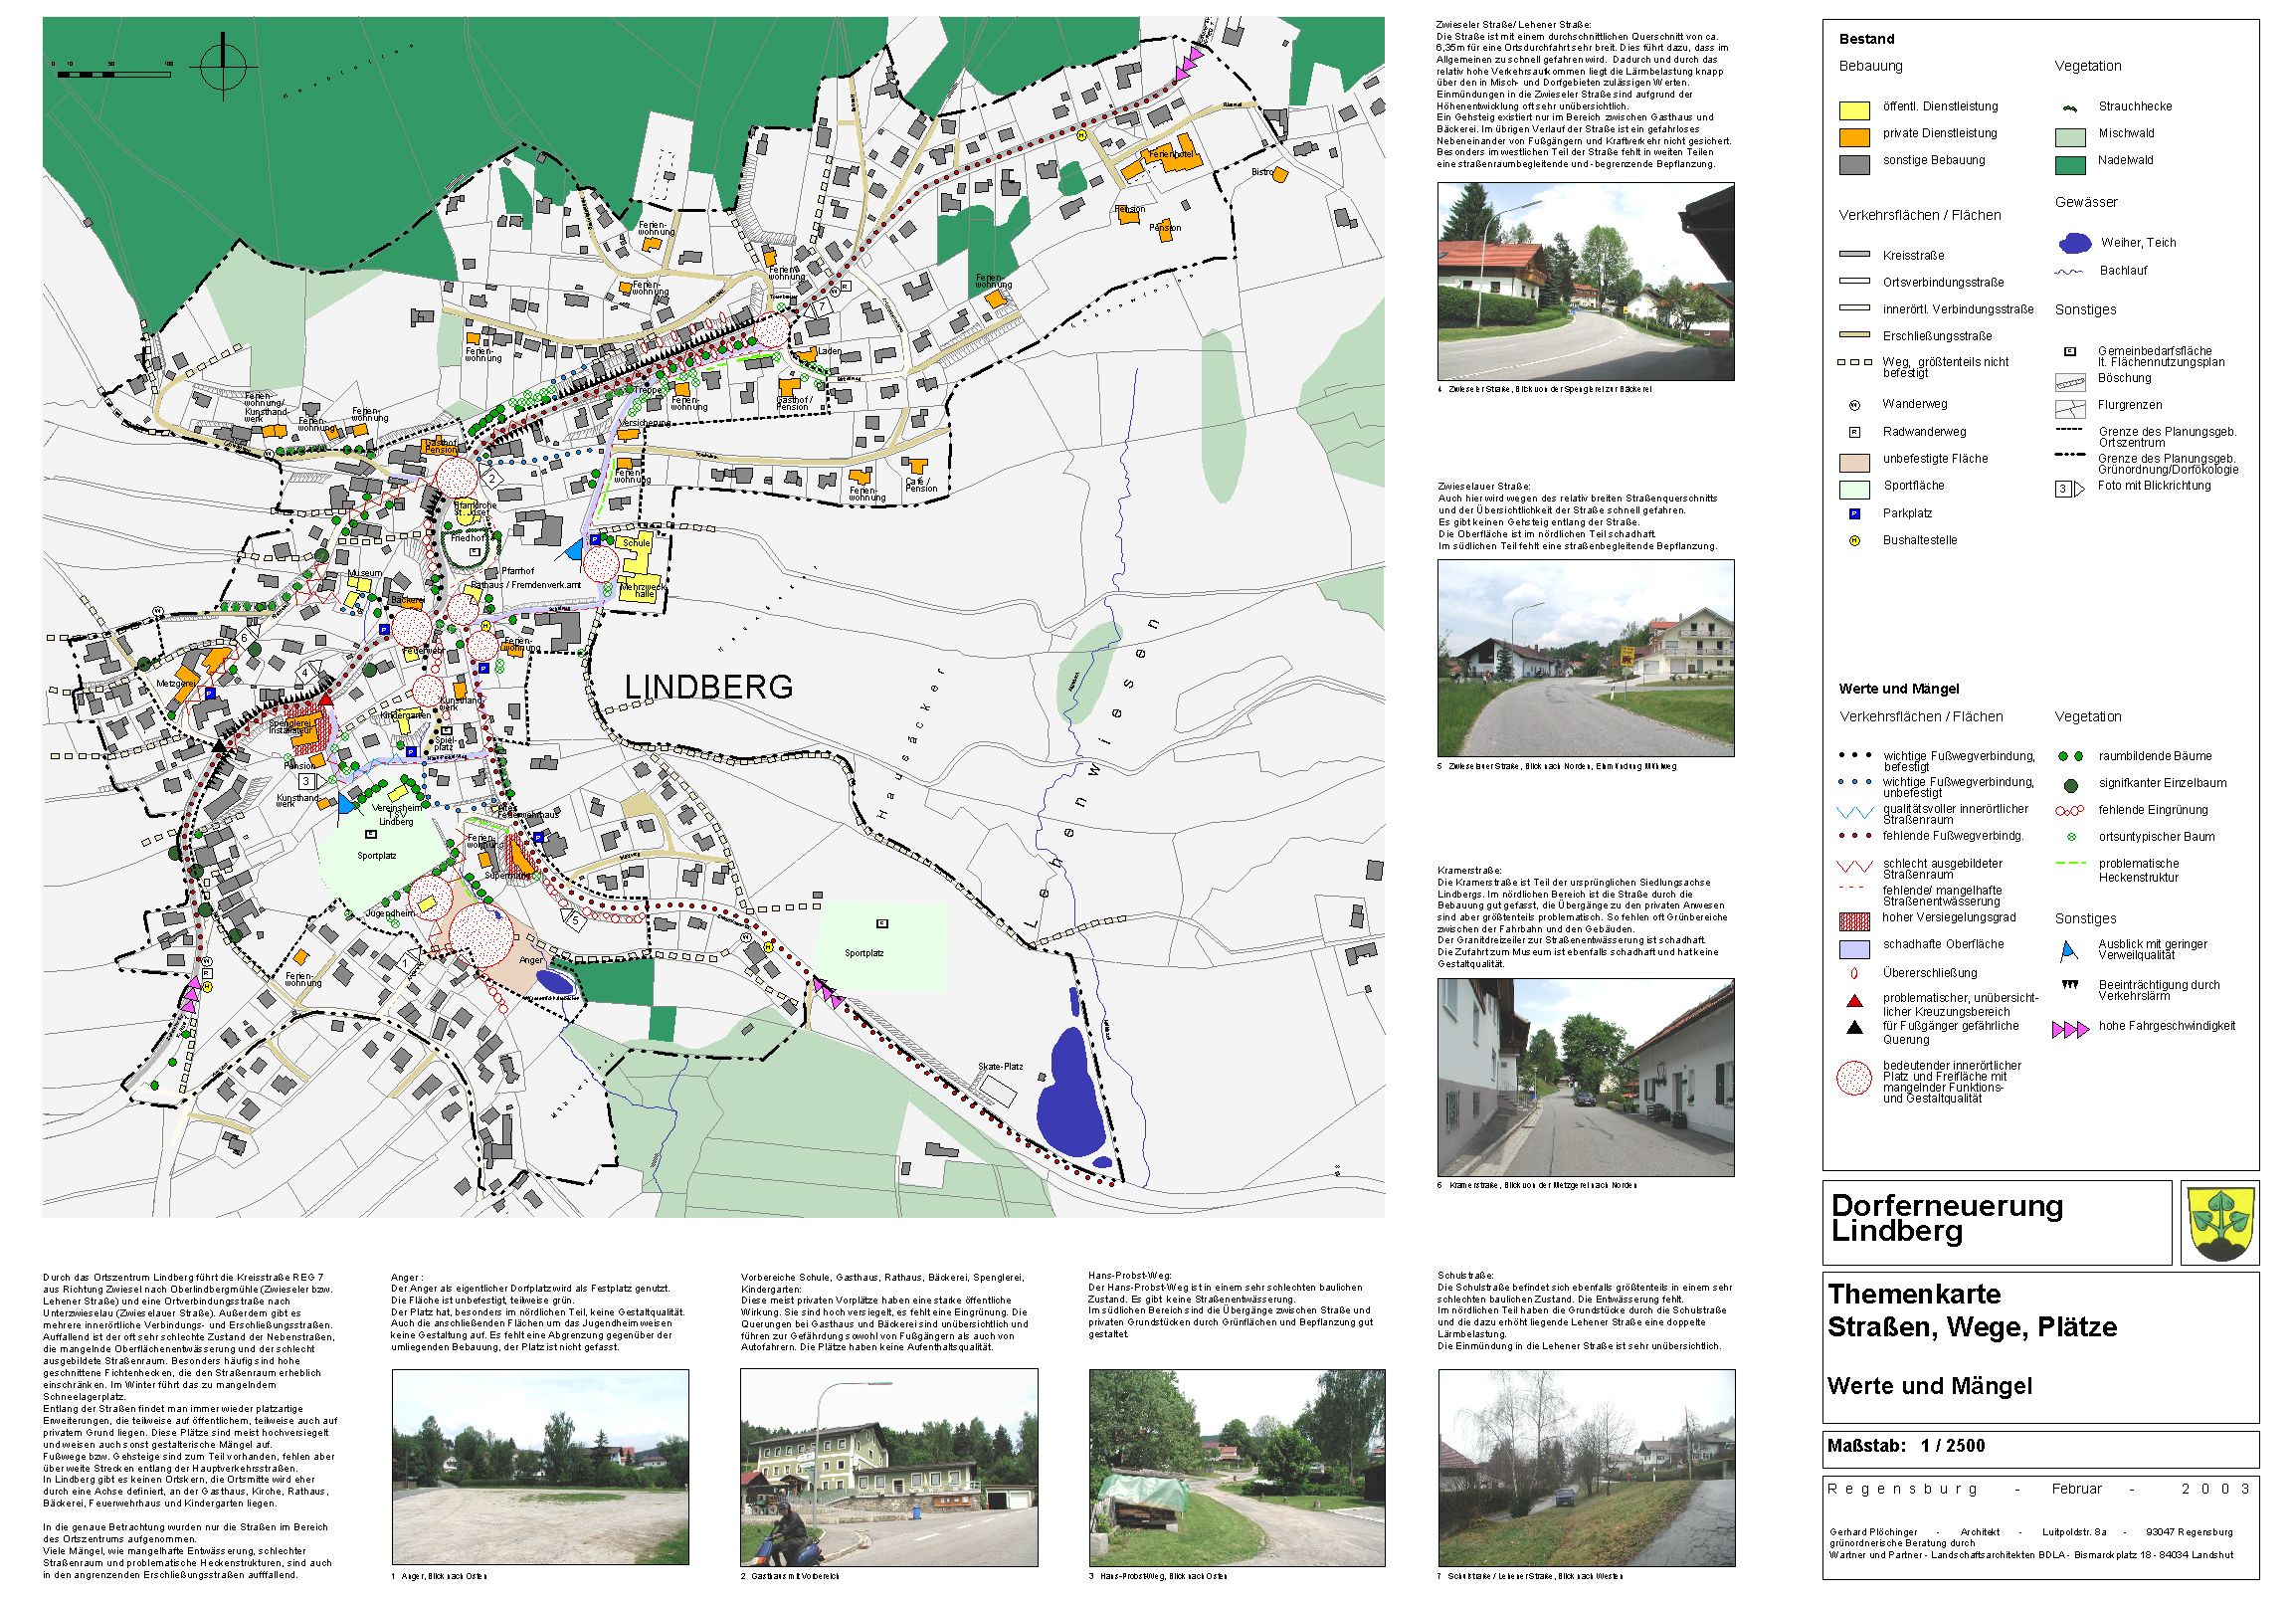Click the Foto mit Blickrichtung legend symbol

[2069, 489]
